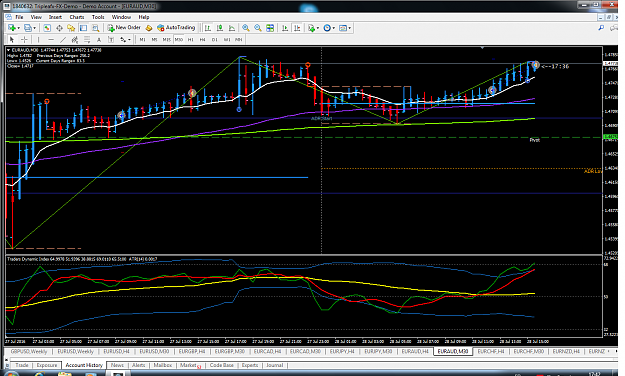Open the tile windows grid icon
625x376 pixels.
point(270,28)
